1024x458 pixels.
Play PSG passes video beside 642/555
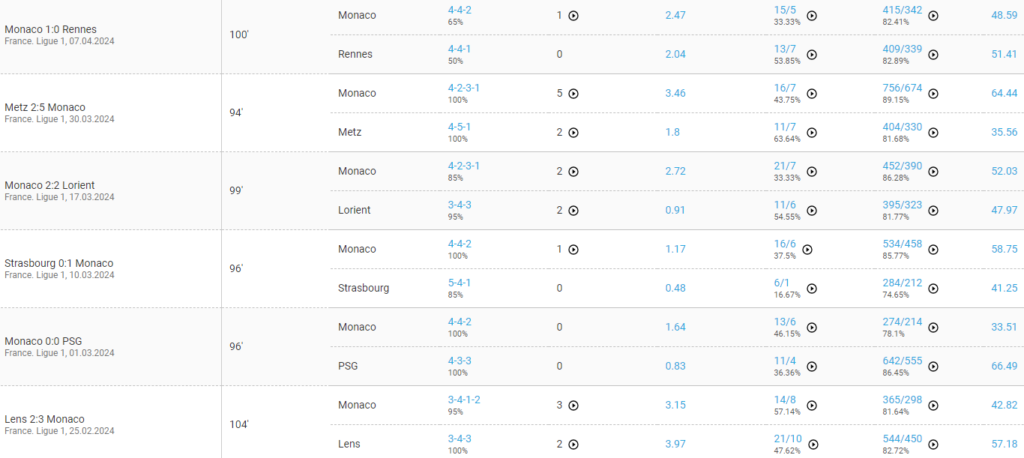(x=933, y=367)
